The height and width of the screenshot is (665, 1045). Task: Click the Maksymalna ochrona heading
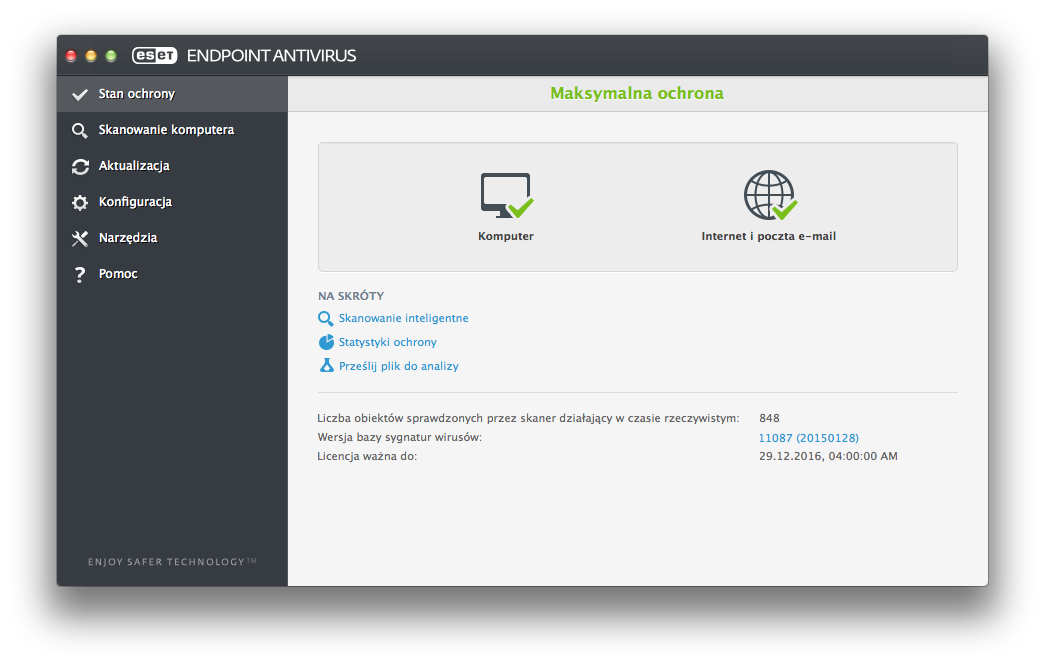coord(636,93)
